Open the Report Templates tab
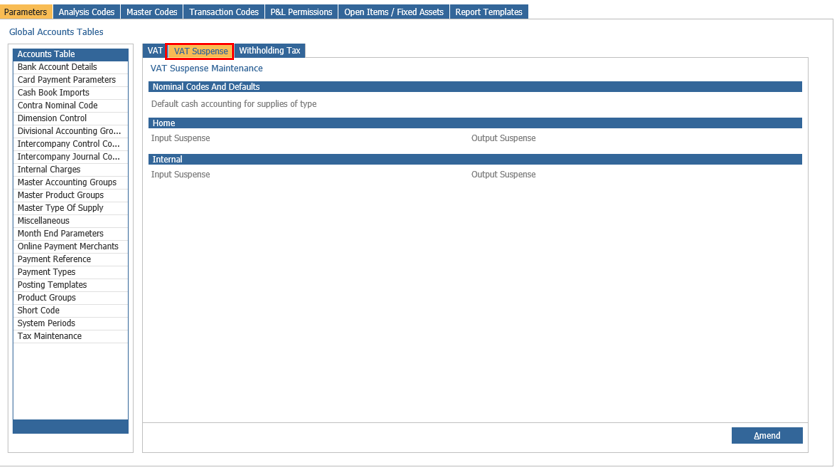 [488, 12]
